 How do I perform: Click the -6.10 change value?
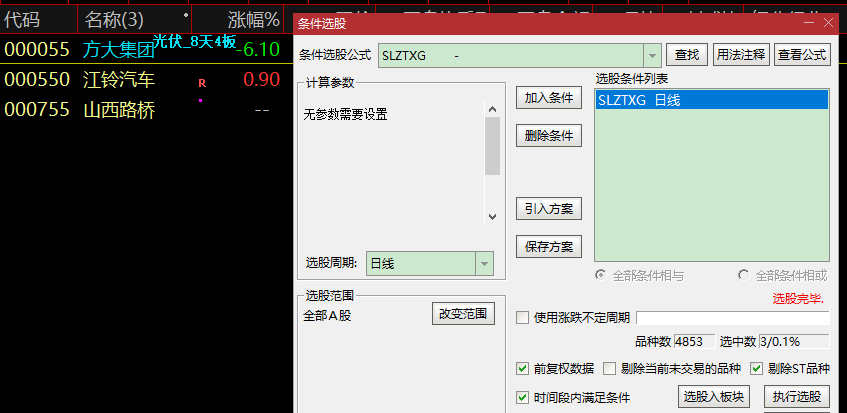258,50
